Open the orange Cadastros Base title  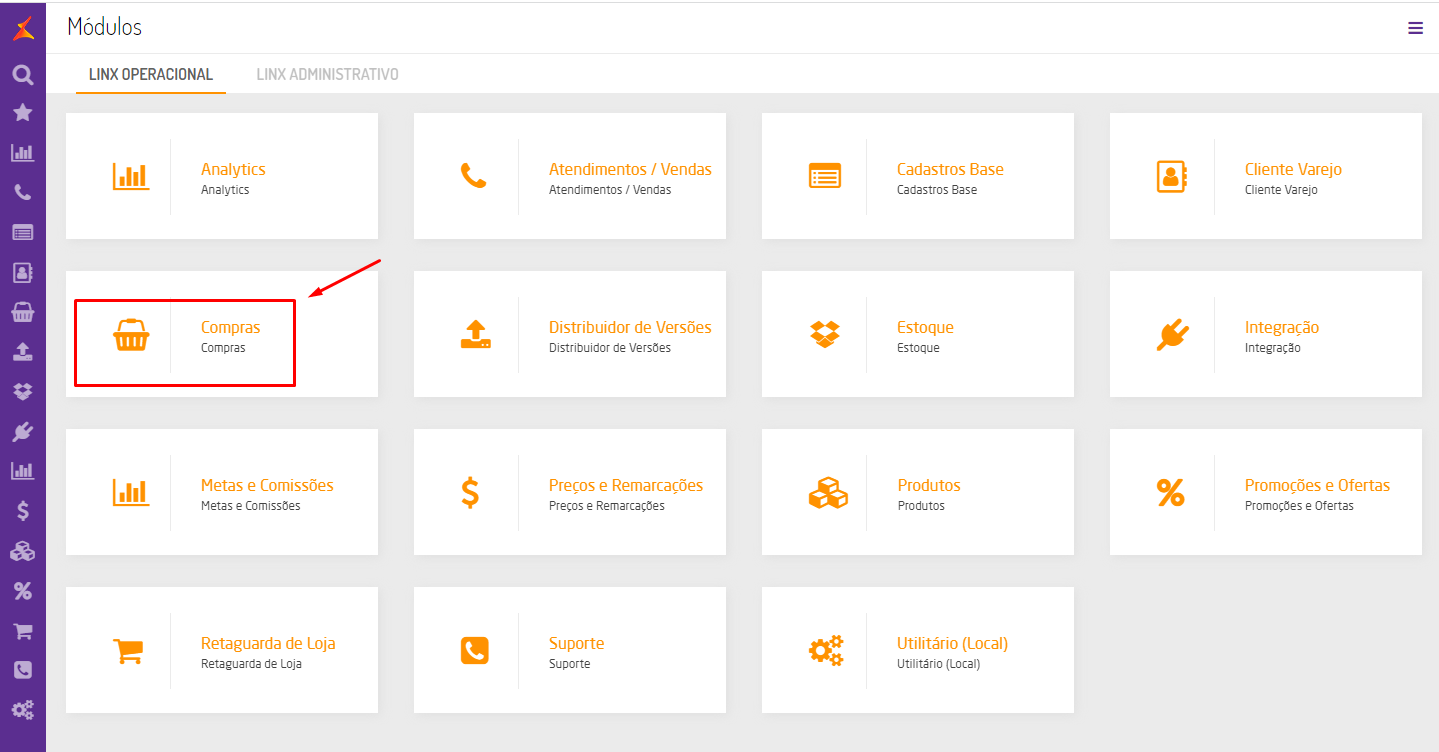pos(950,169)
